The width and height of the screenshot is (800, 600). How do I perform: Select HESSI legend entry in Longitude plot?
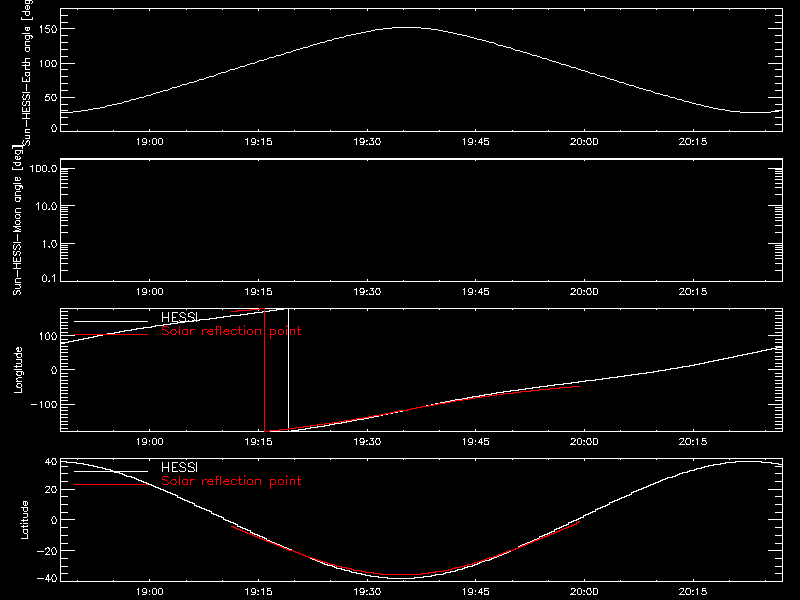point(179,317)
